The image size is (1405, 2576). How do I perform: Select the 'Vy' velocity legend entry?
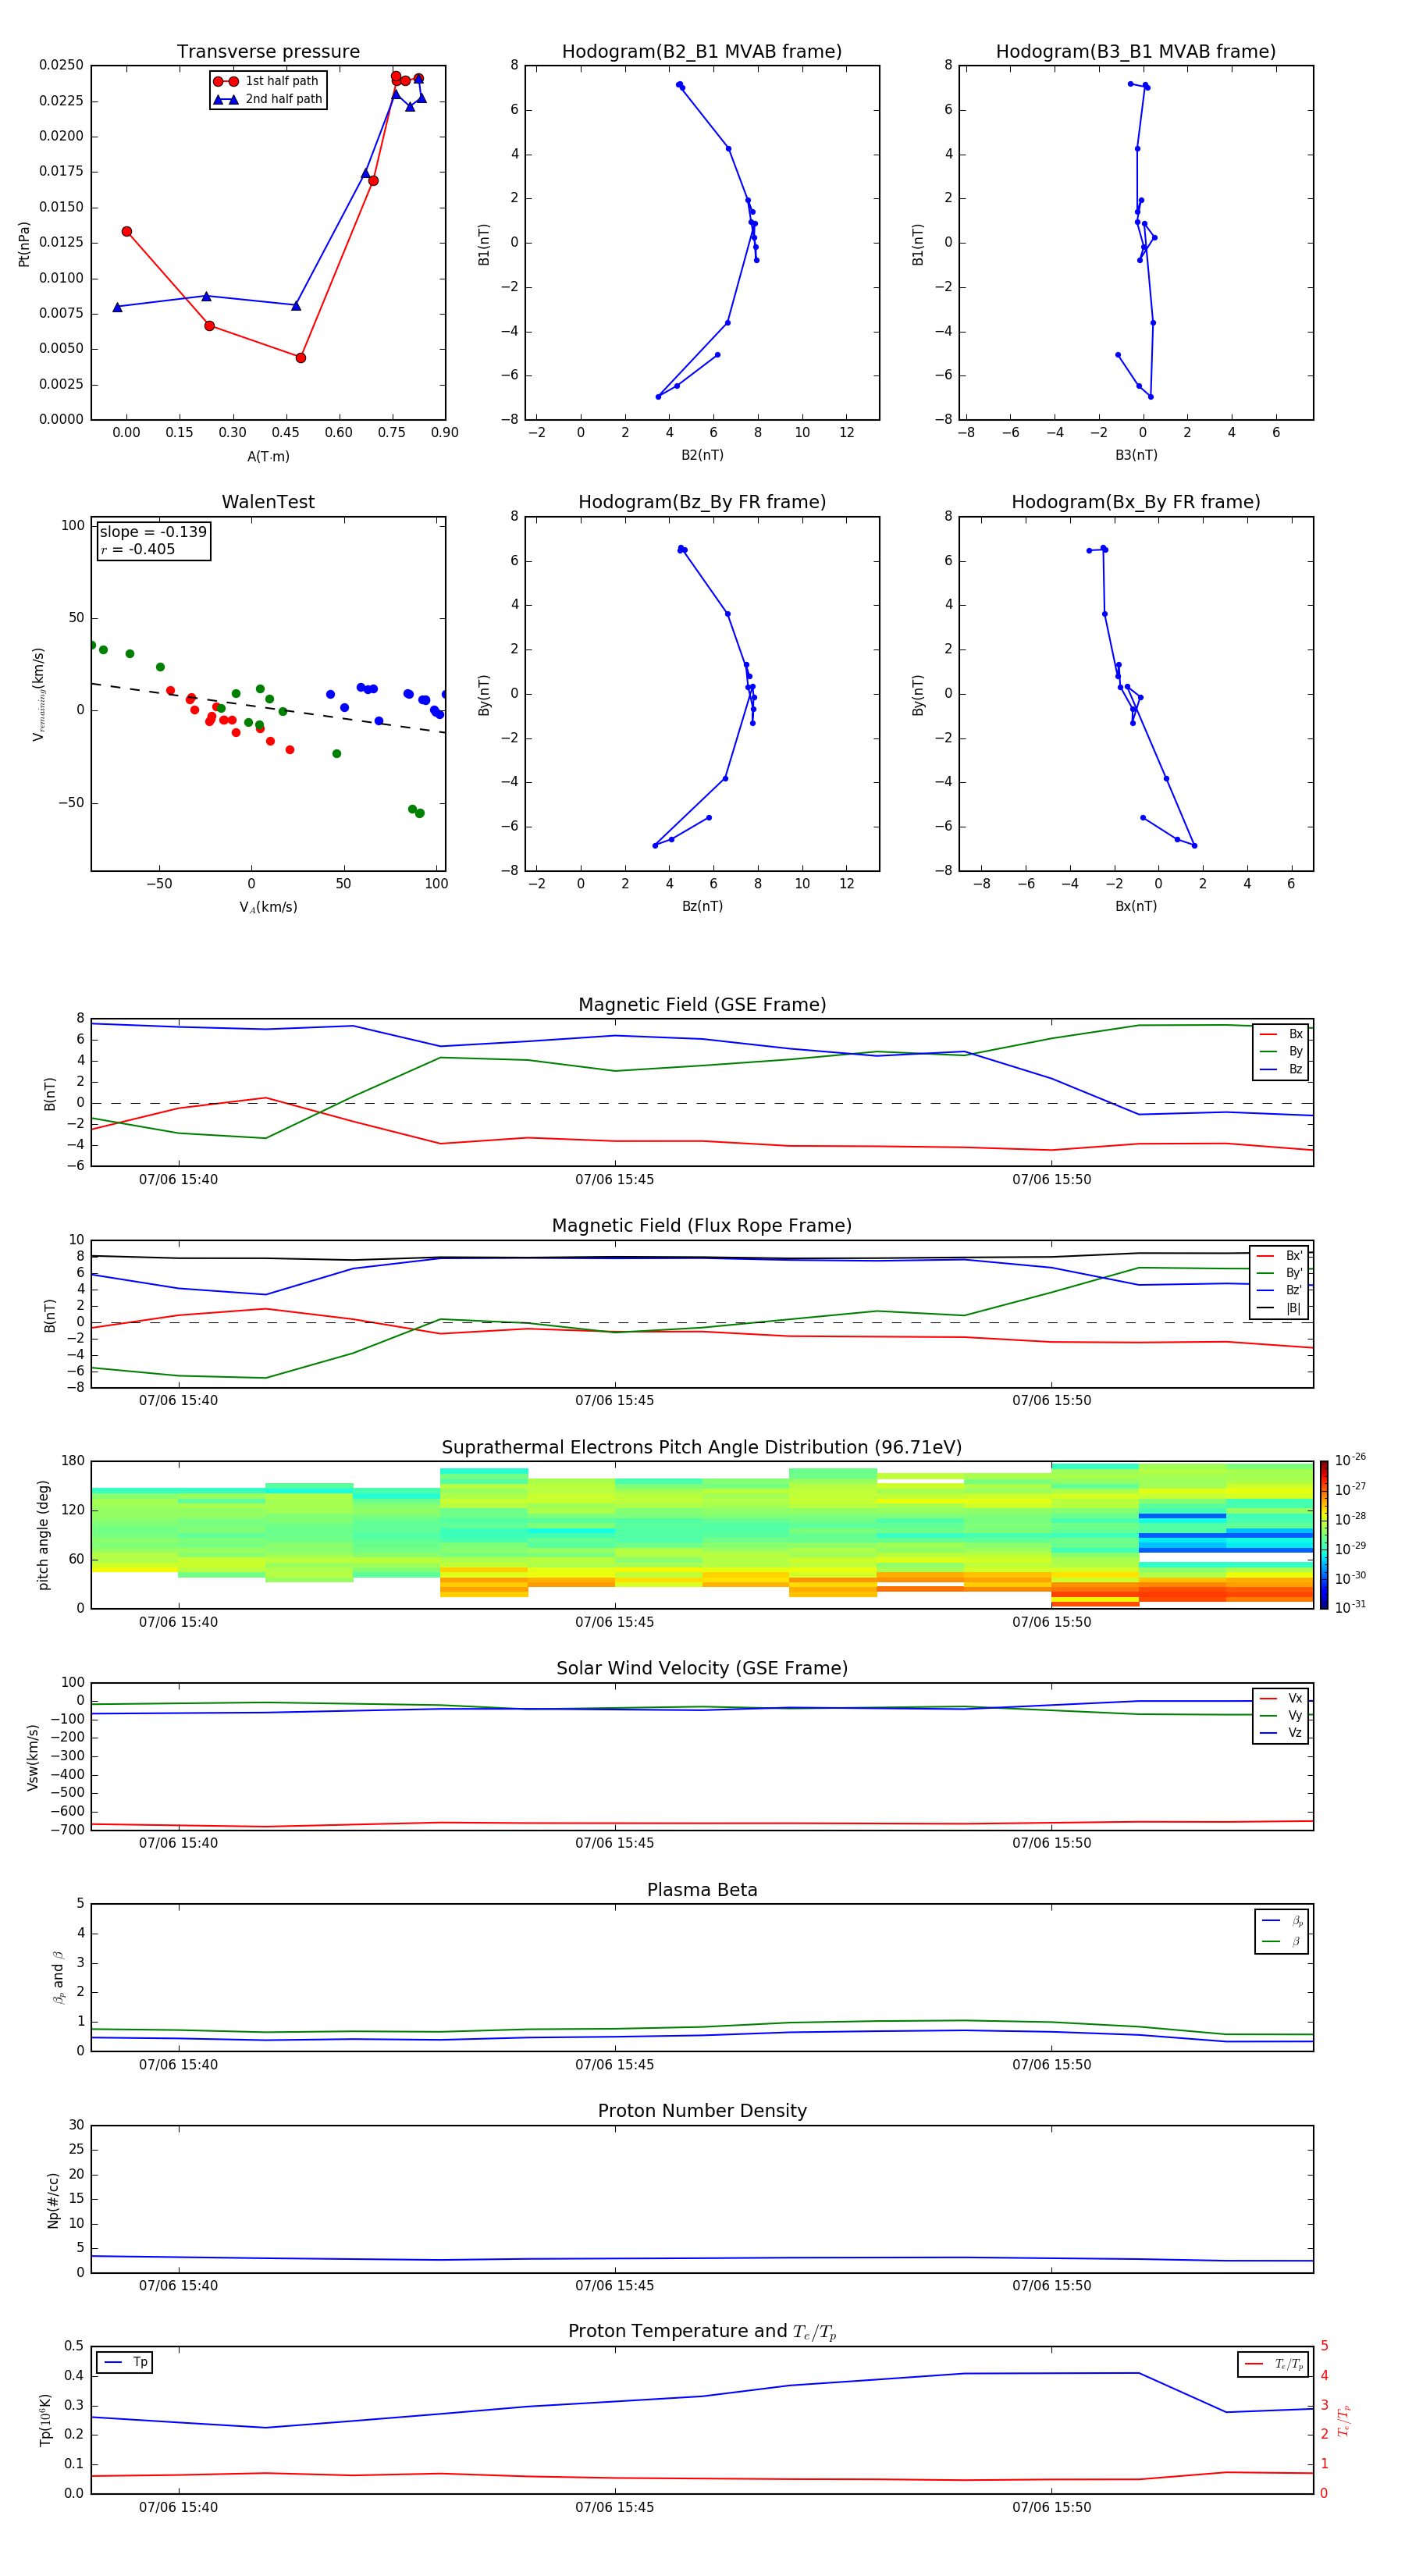(1281, 1715)
